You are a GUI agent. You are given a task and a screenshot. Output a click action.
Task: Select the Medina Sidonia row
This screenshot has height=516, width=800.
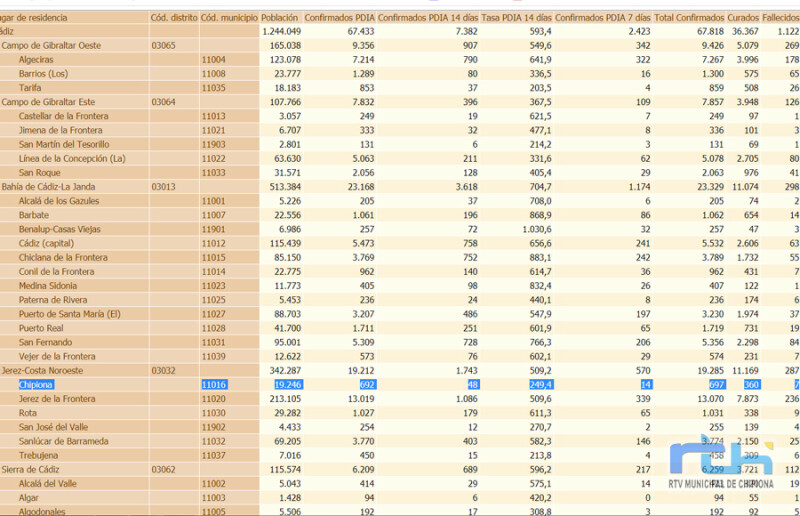400,286
